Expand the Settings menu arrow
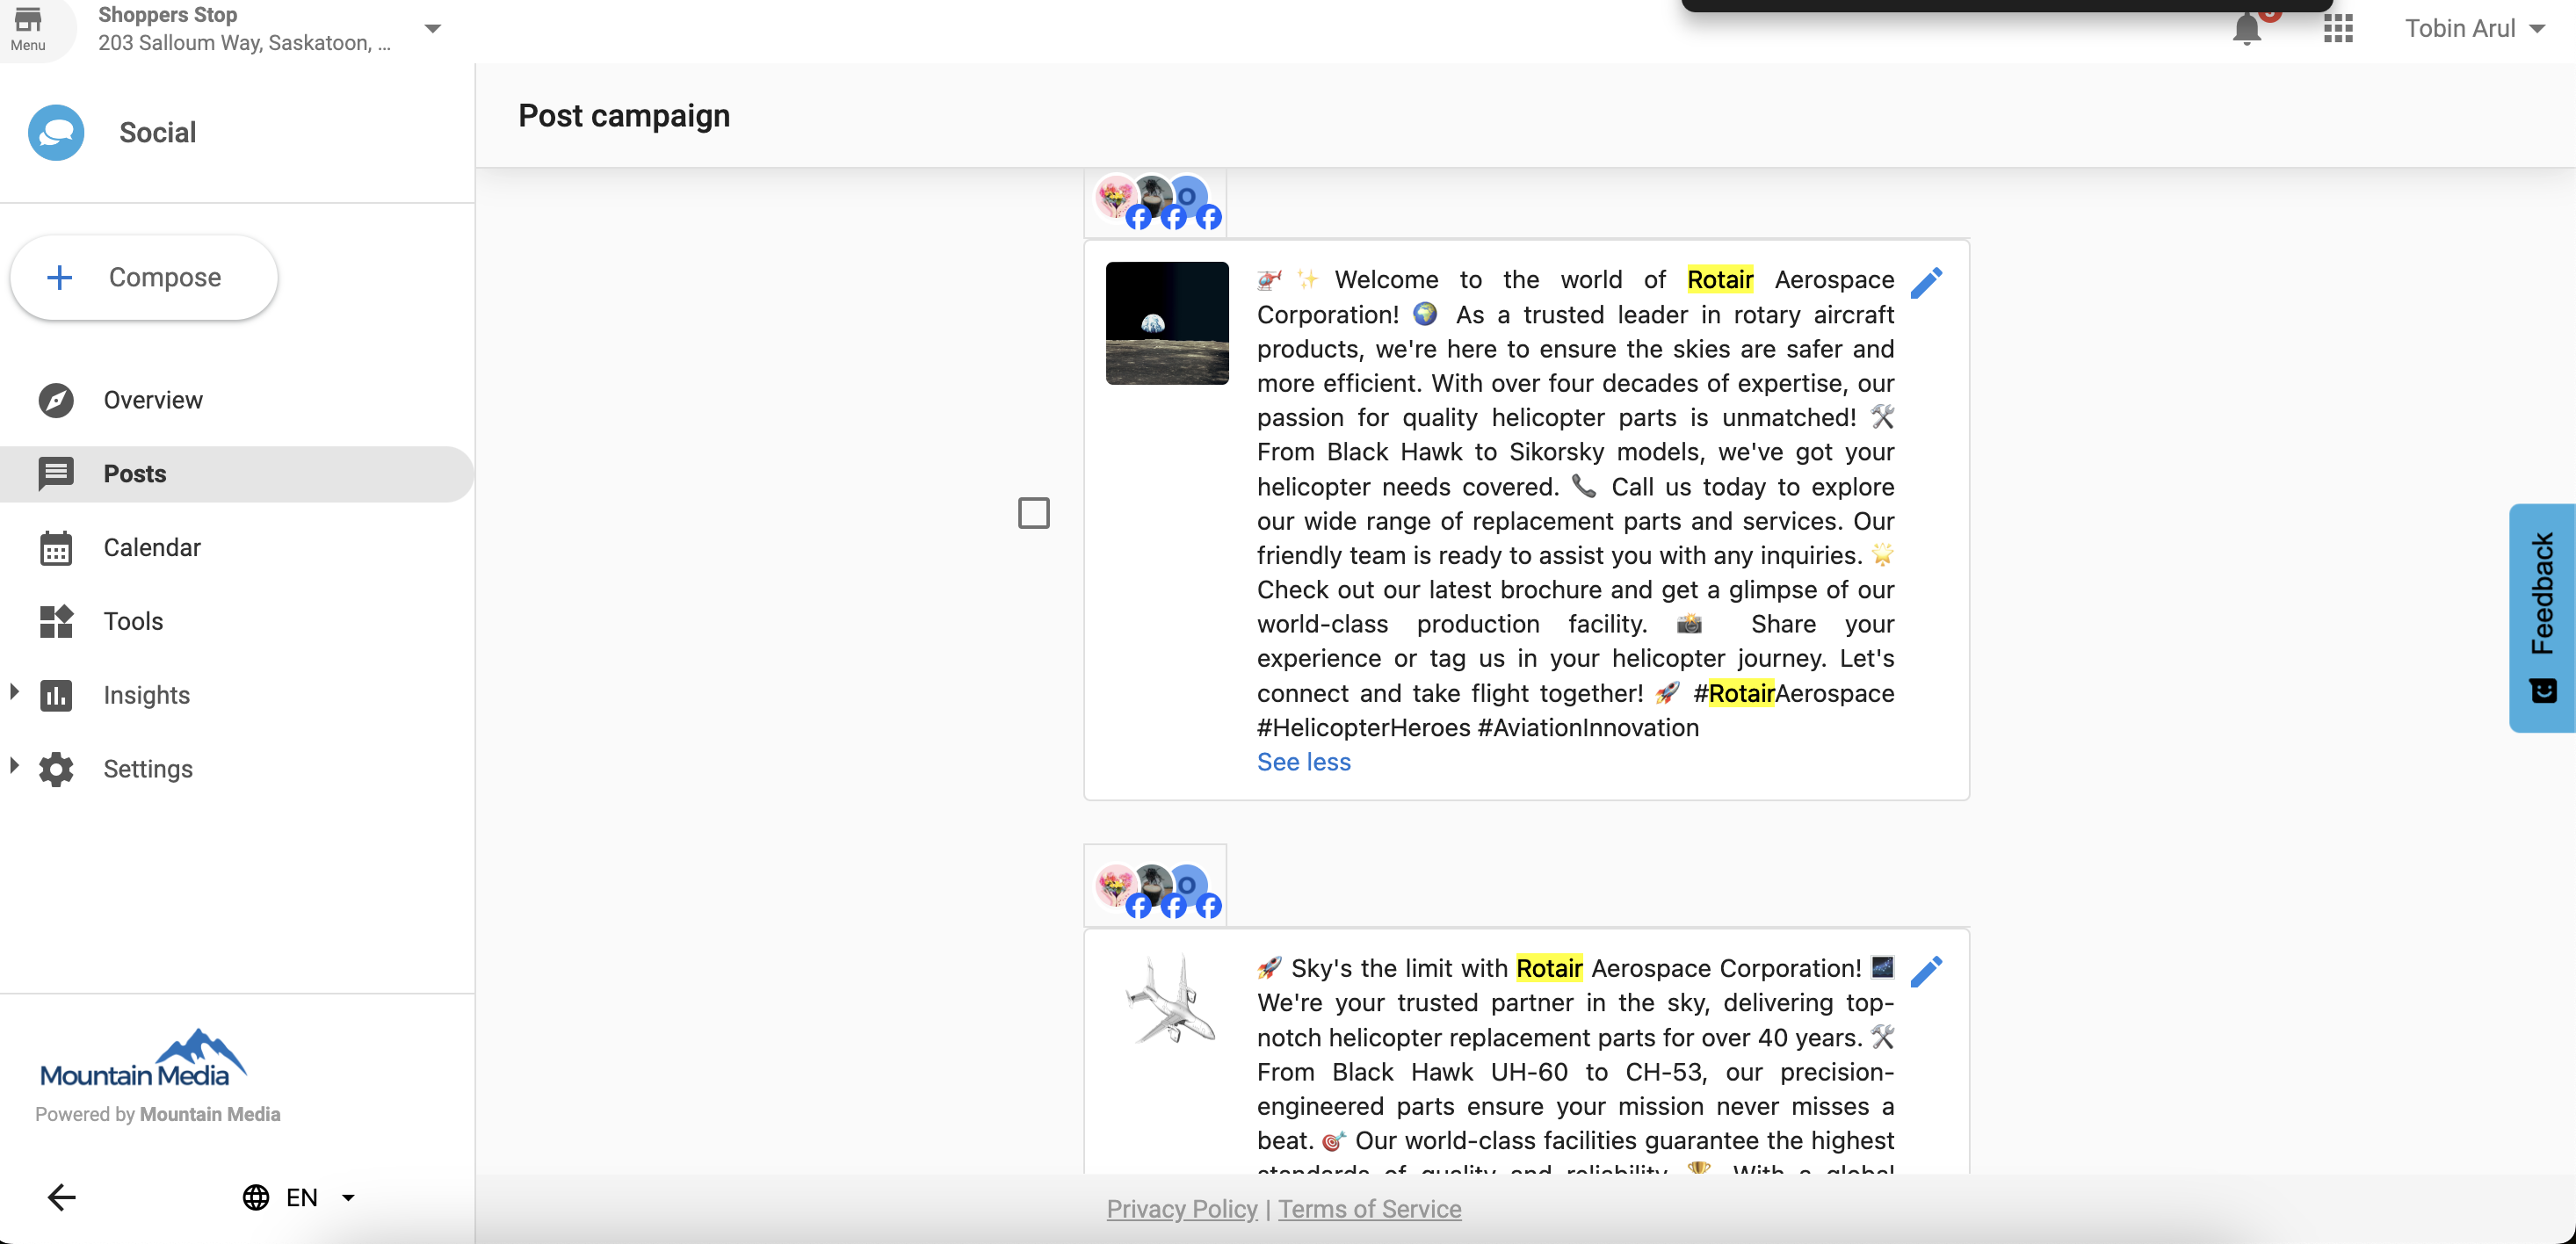The height and width of the screenshot is (1244, 2576). [14, 766]
